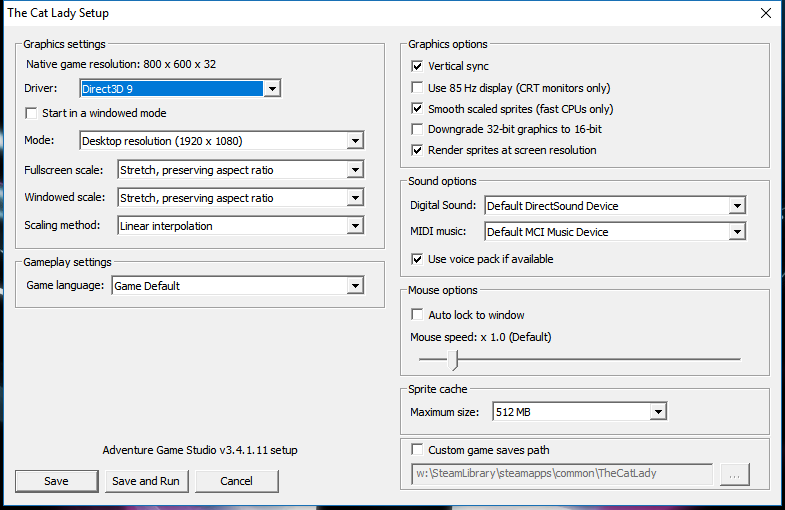Enable Use 85 Hz display option
This screenshot has height=510, width=785.
point(417,88)
